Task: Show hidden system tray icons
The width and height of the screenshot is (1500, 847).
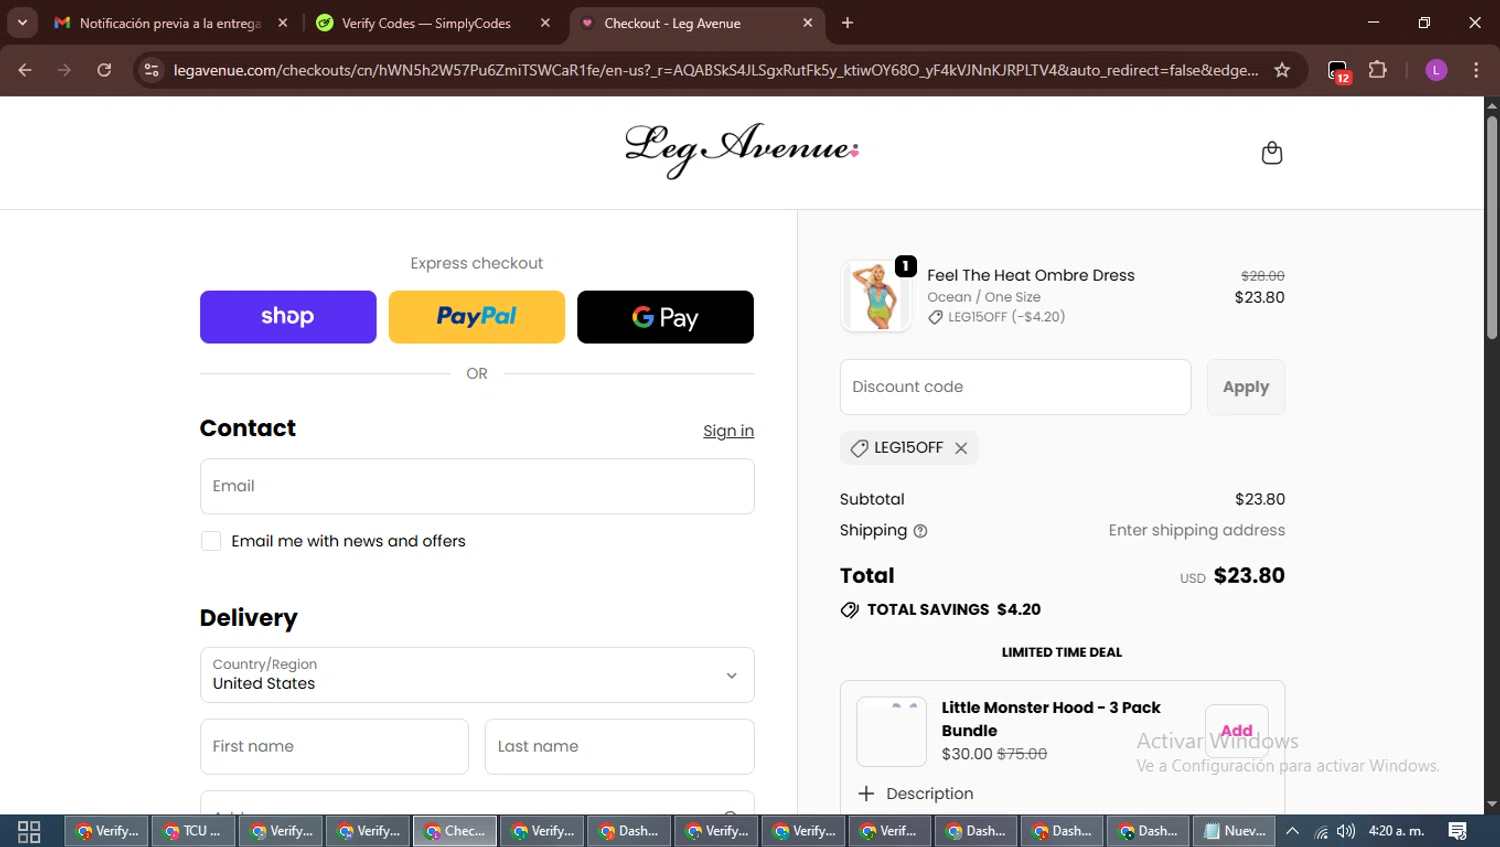Action: pyautogui.click(x=1292, y=831)
